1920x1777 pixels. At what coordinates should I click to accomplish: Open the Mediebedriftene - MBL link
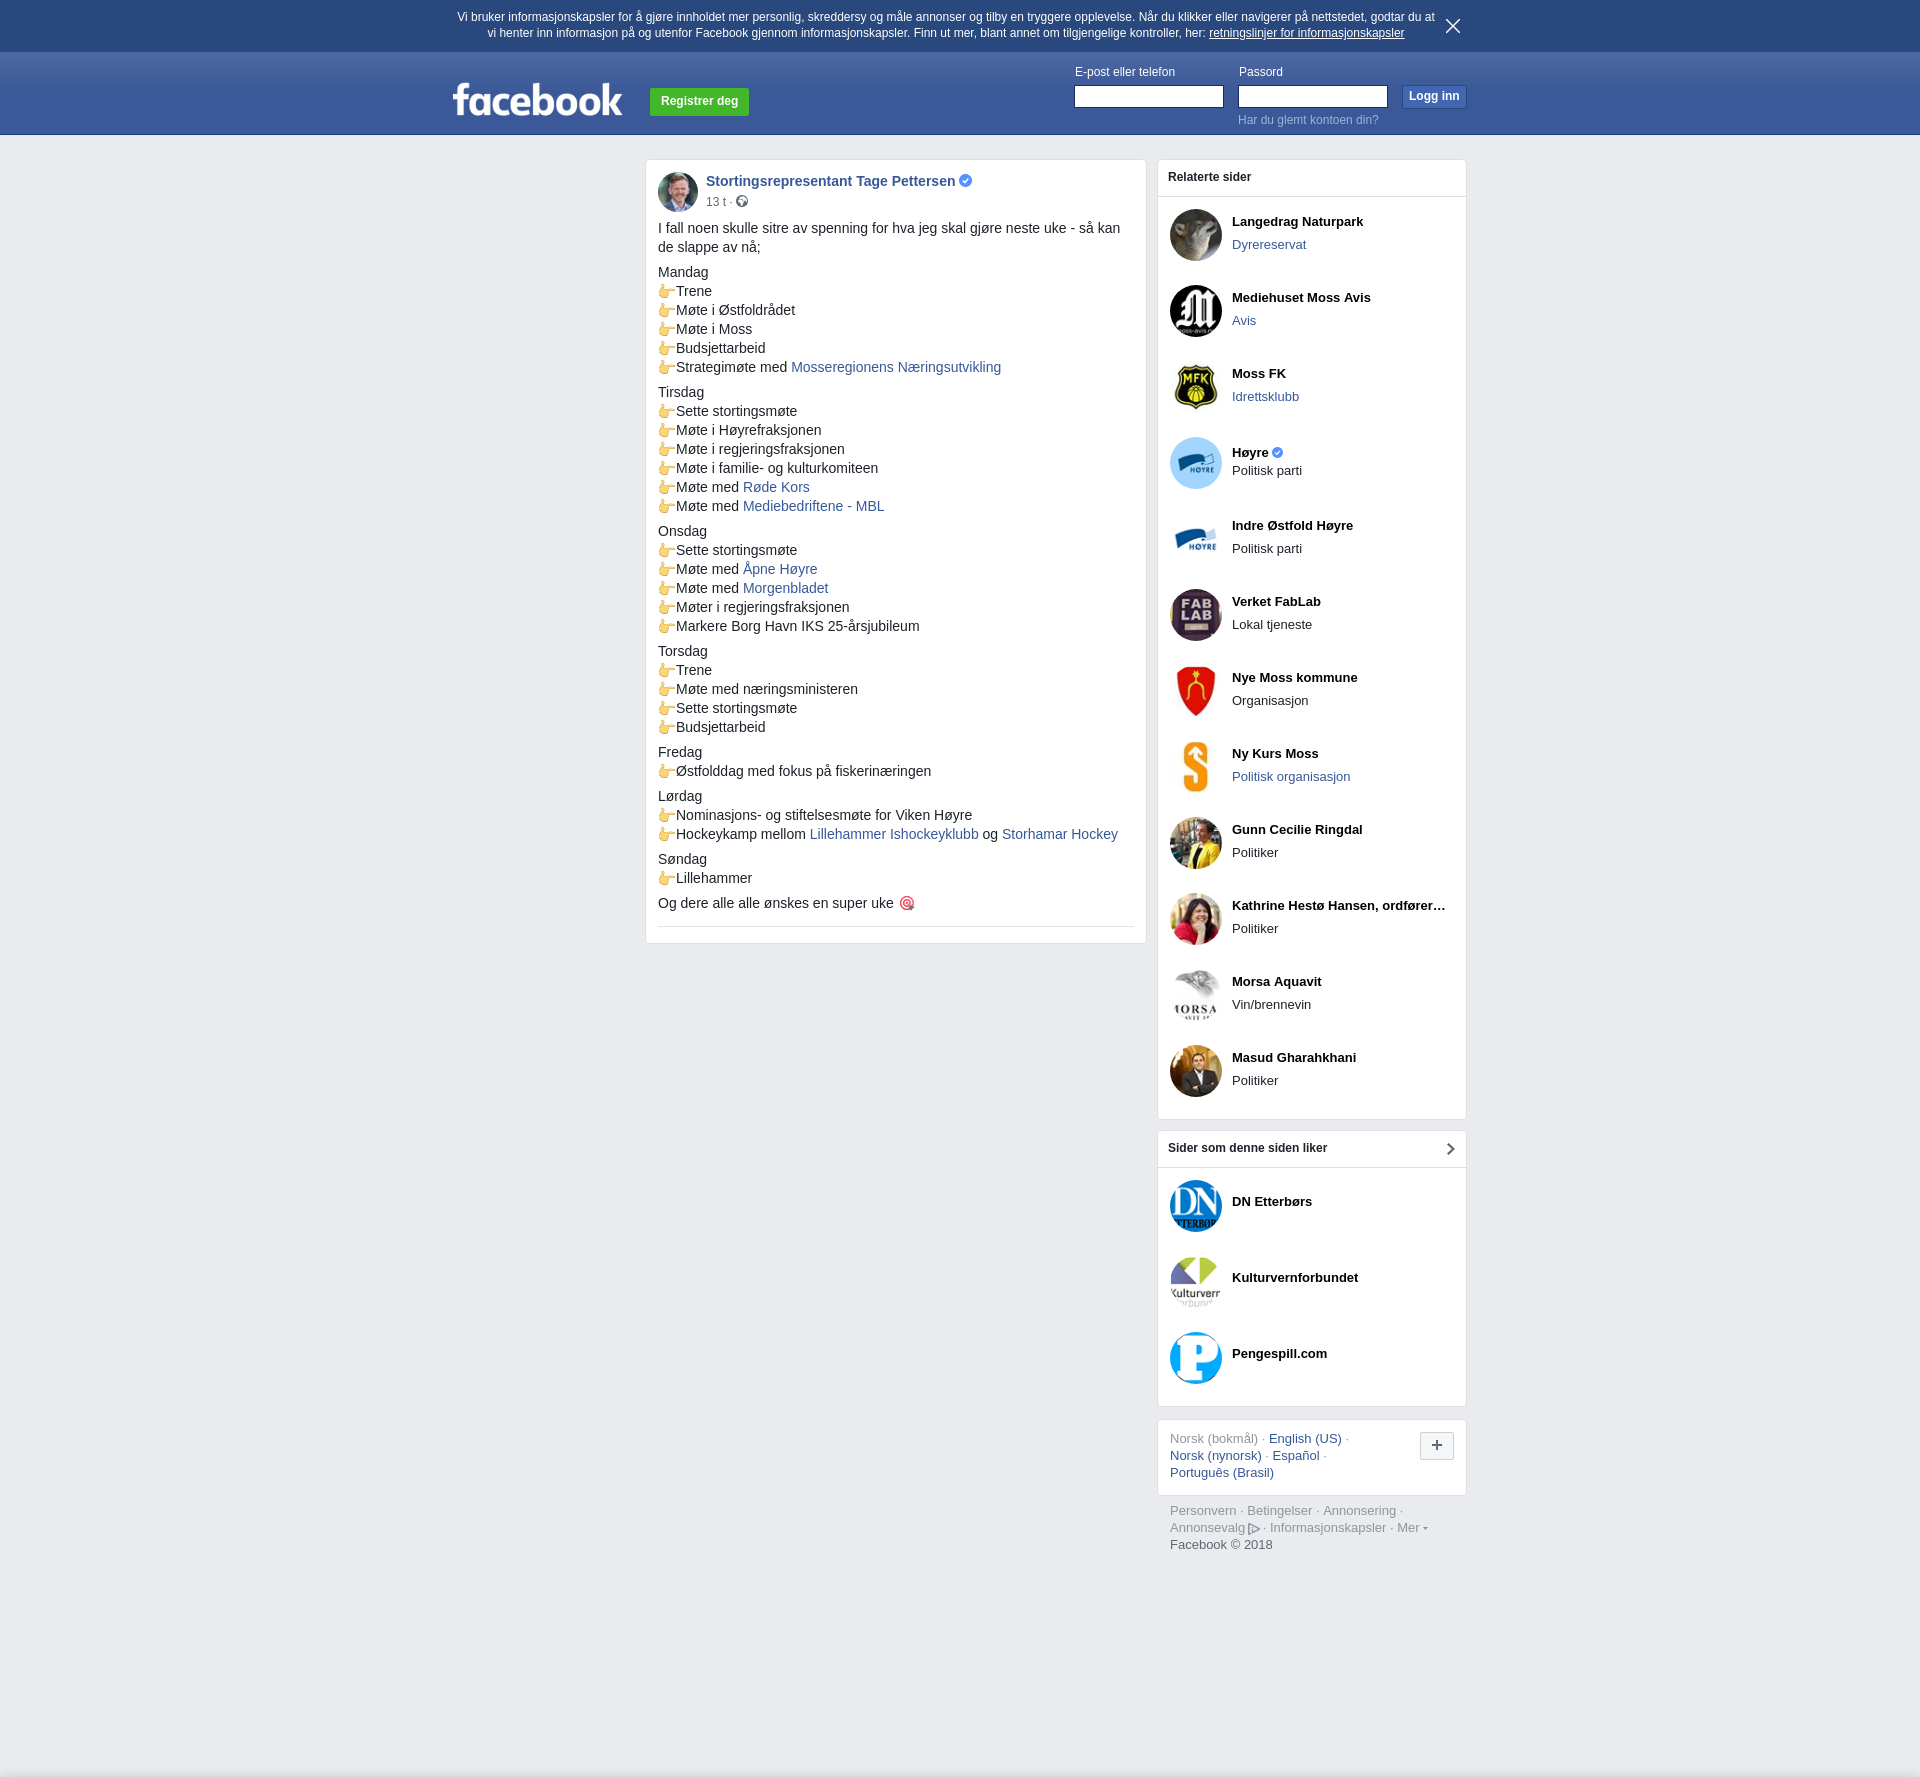click(x=813, y=506)
